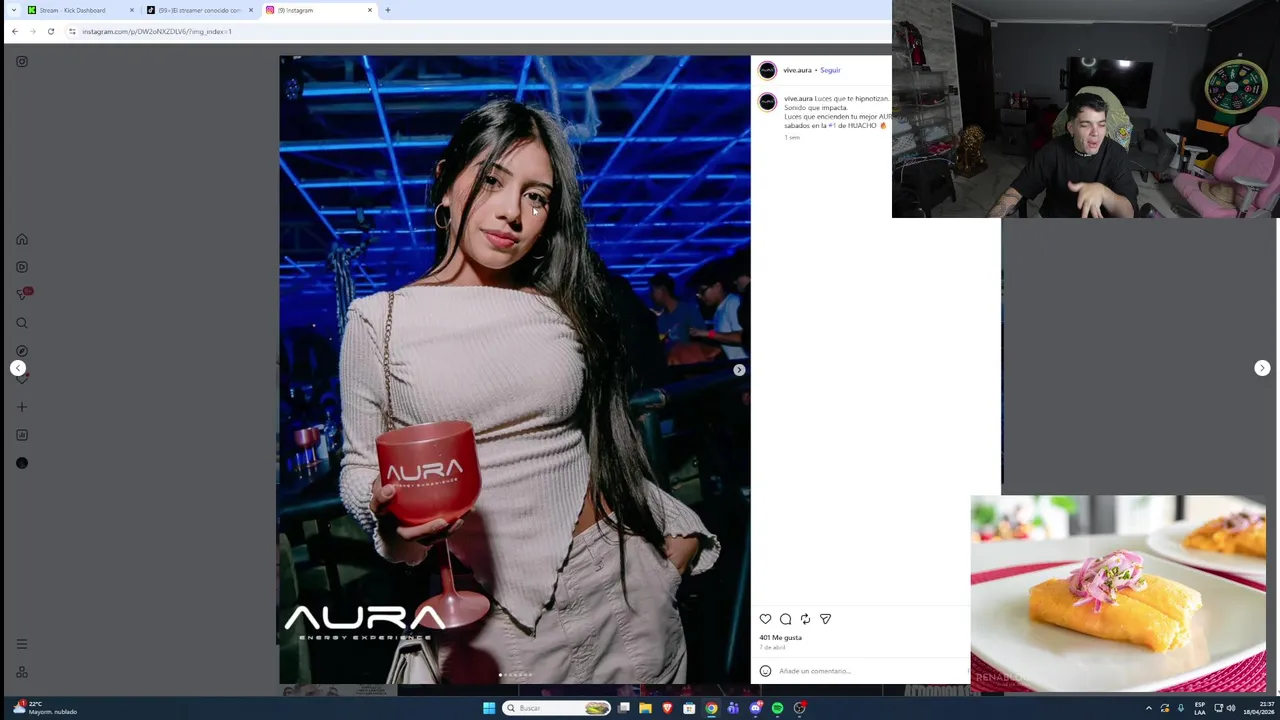Viewport: 1280px width, 720px height.
Task: Click the taskbar Buscar search box
Action: pyautogui.click(x=556, y=708)
